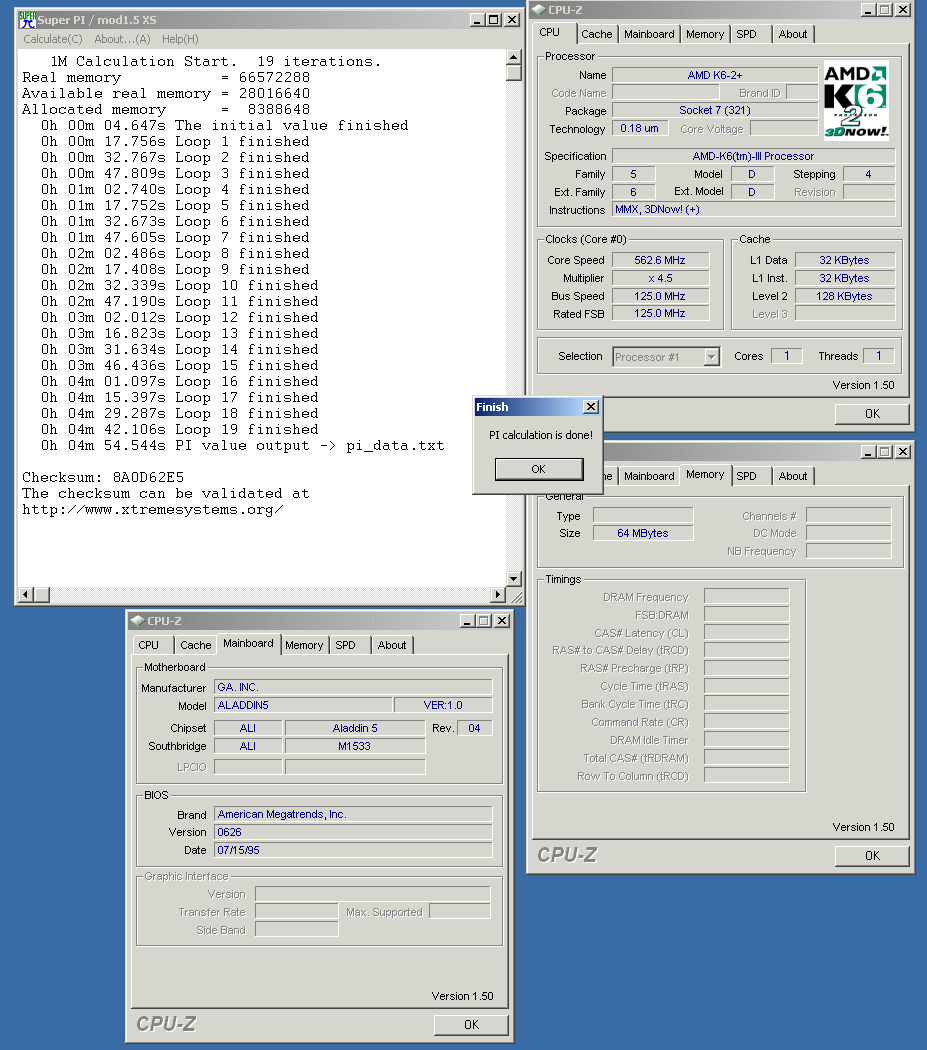Click the Southbridge value M1533
Image resolution: width=927 pixels, height=1050 pixels.
click(355, 746)
